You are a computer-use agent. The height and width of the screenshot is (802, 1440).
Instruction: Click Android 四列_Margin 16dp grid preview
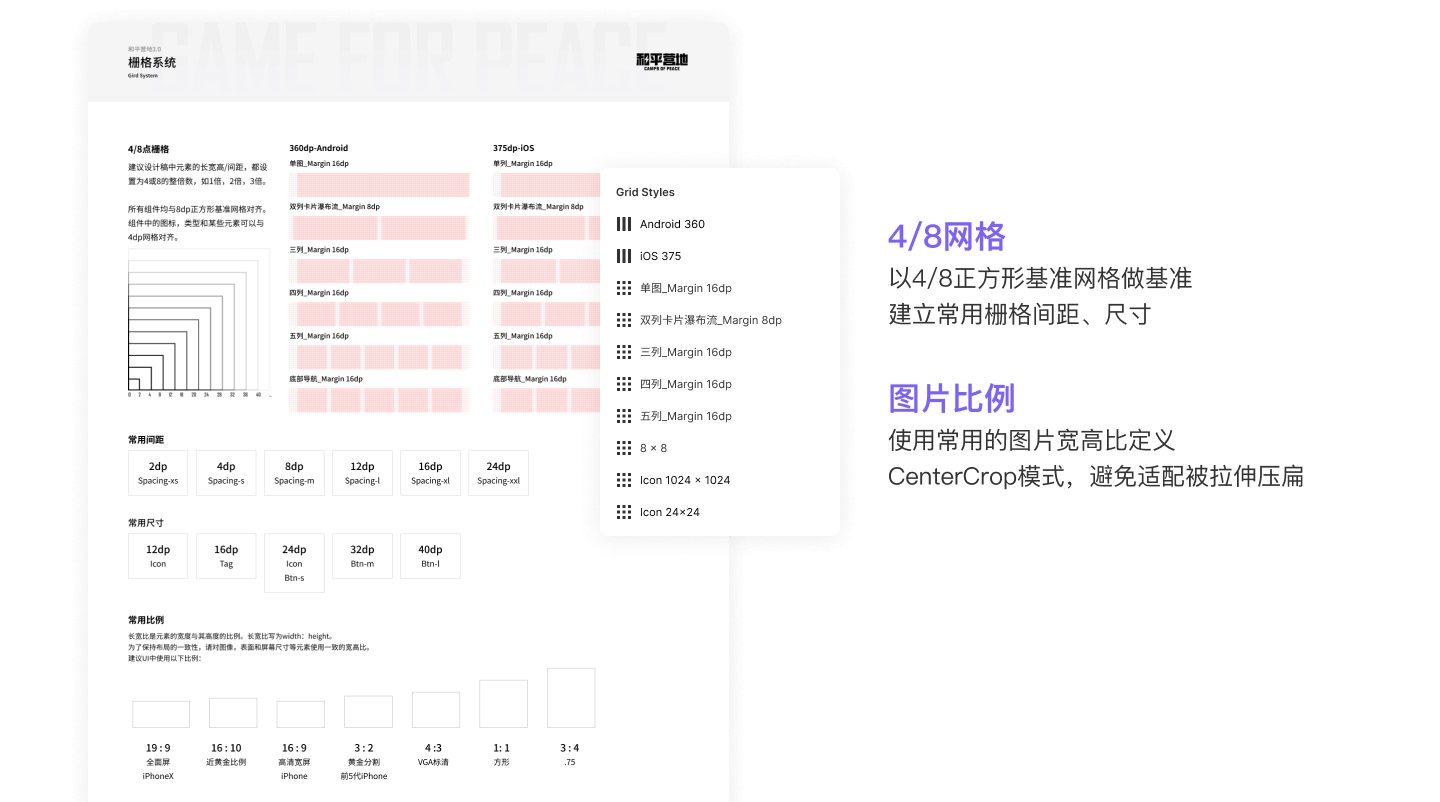pyautogui.click(x=379, y=313)
